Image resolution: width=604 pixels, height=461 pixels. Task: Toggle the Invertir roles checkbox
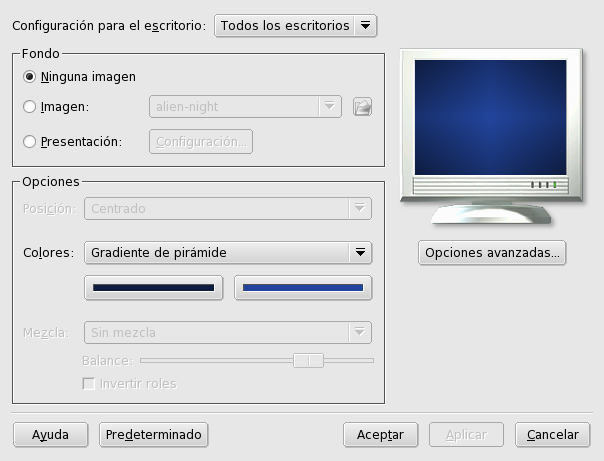point(89,384)
